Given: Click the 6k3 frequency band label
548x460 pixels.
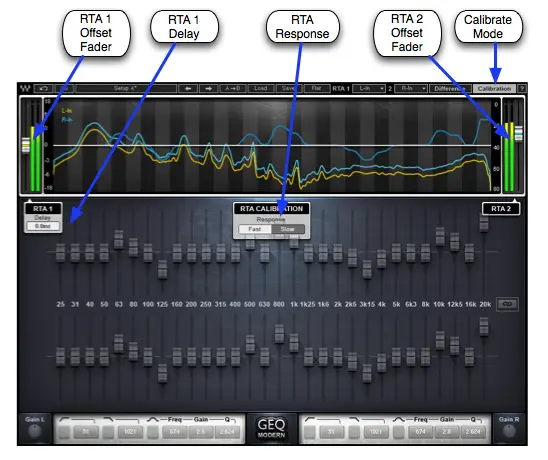Looking at the screenshot, I should (411, 304).
